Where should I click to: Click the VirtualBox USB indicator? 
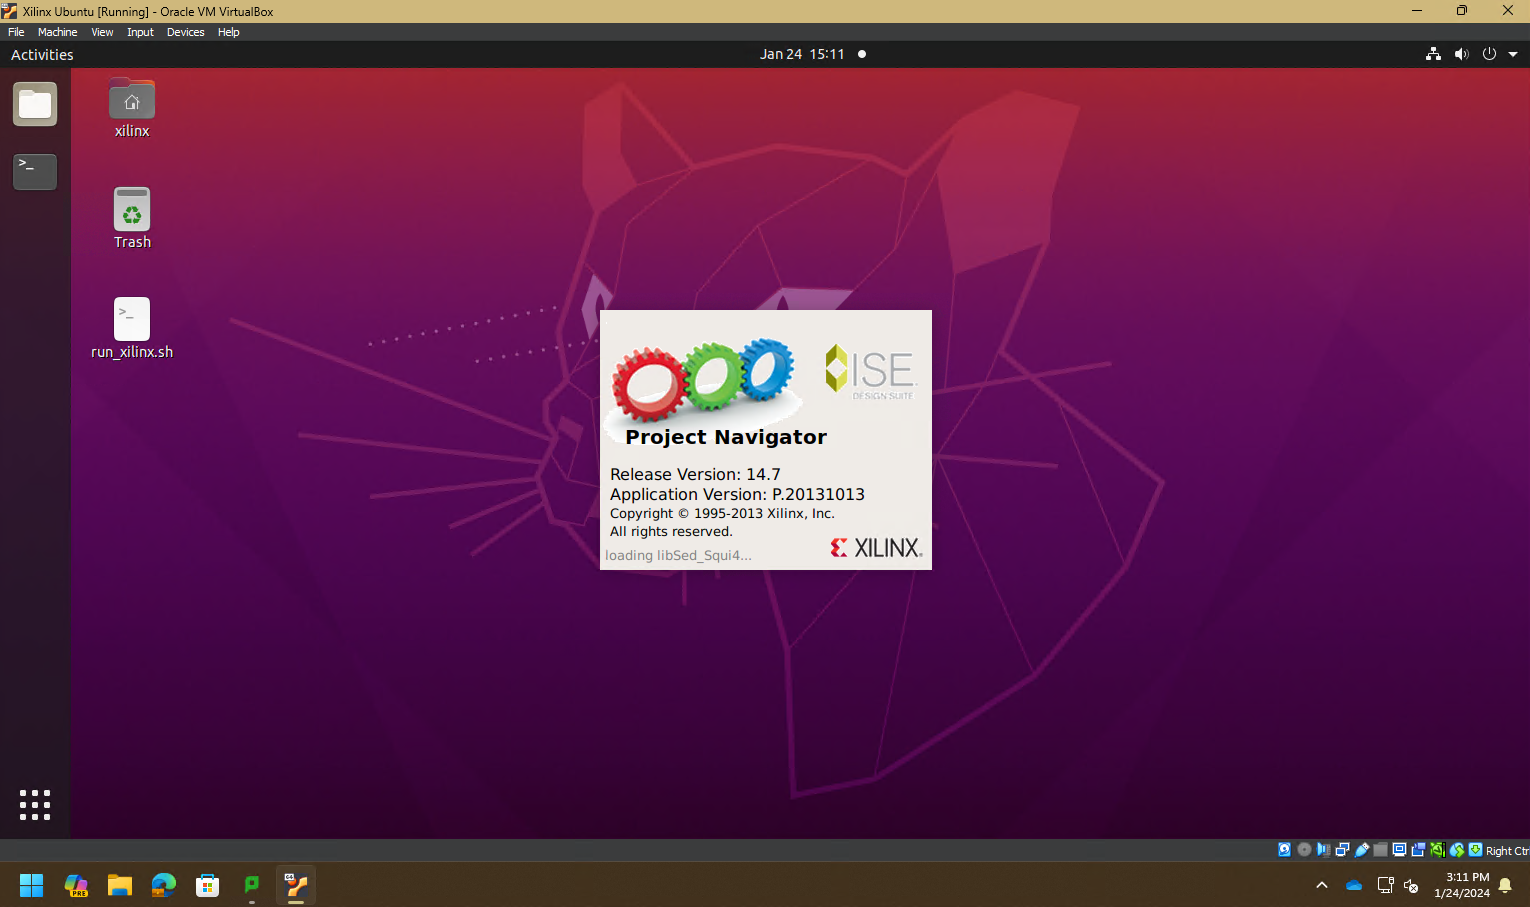tap(1361, 850)
